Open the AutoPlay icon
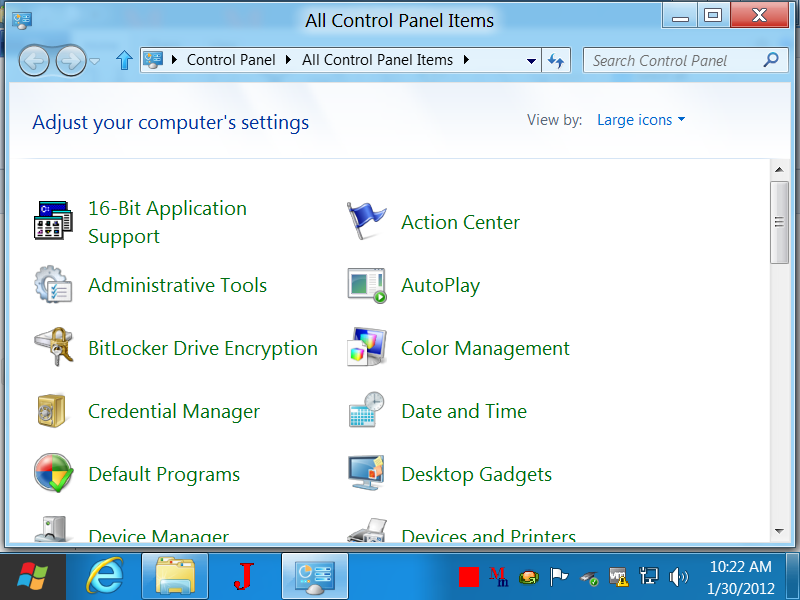The width and height of the screenshot is (800, 600). click(x=366, y=285)
